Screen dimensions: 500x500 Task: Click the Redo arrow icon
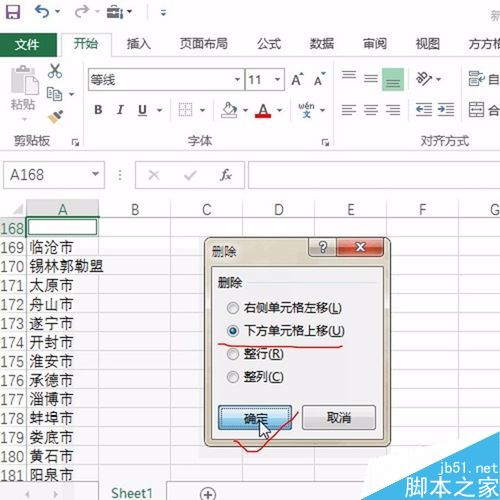pos(81,12)
